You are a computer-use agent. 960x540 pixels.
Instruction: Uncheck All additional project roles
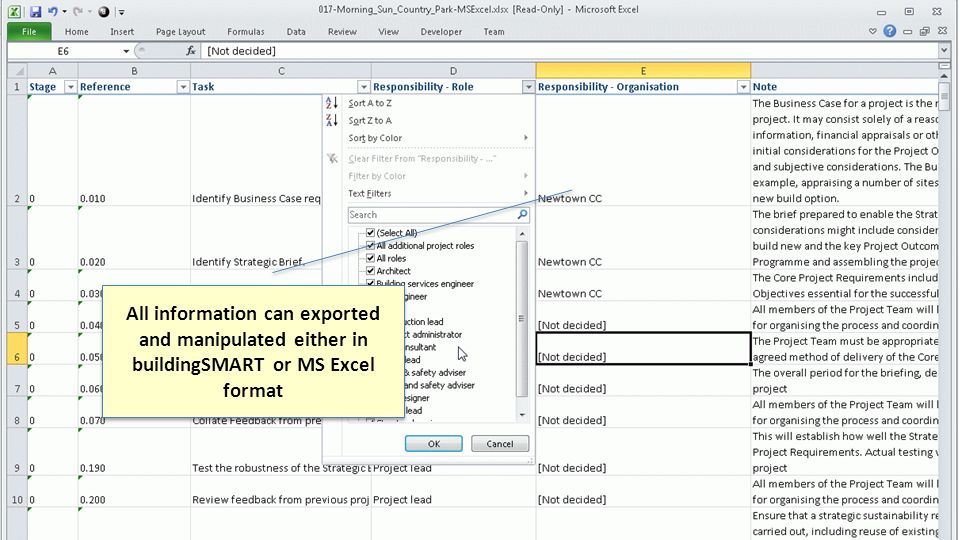370,246
